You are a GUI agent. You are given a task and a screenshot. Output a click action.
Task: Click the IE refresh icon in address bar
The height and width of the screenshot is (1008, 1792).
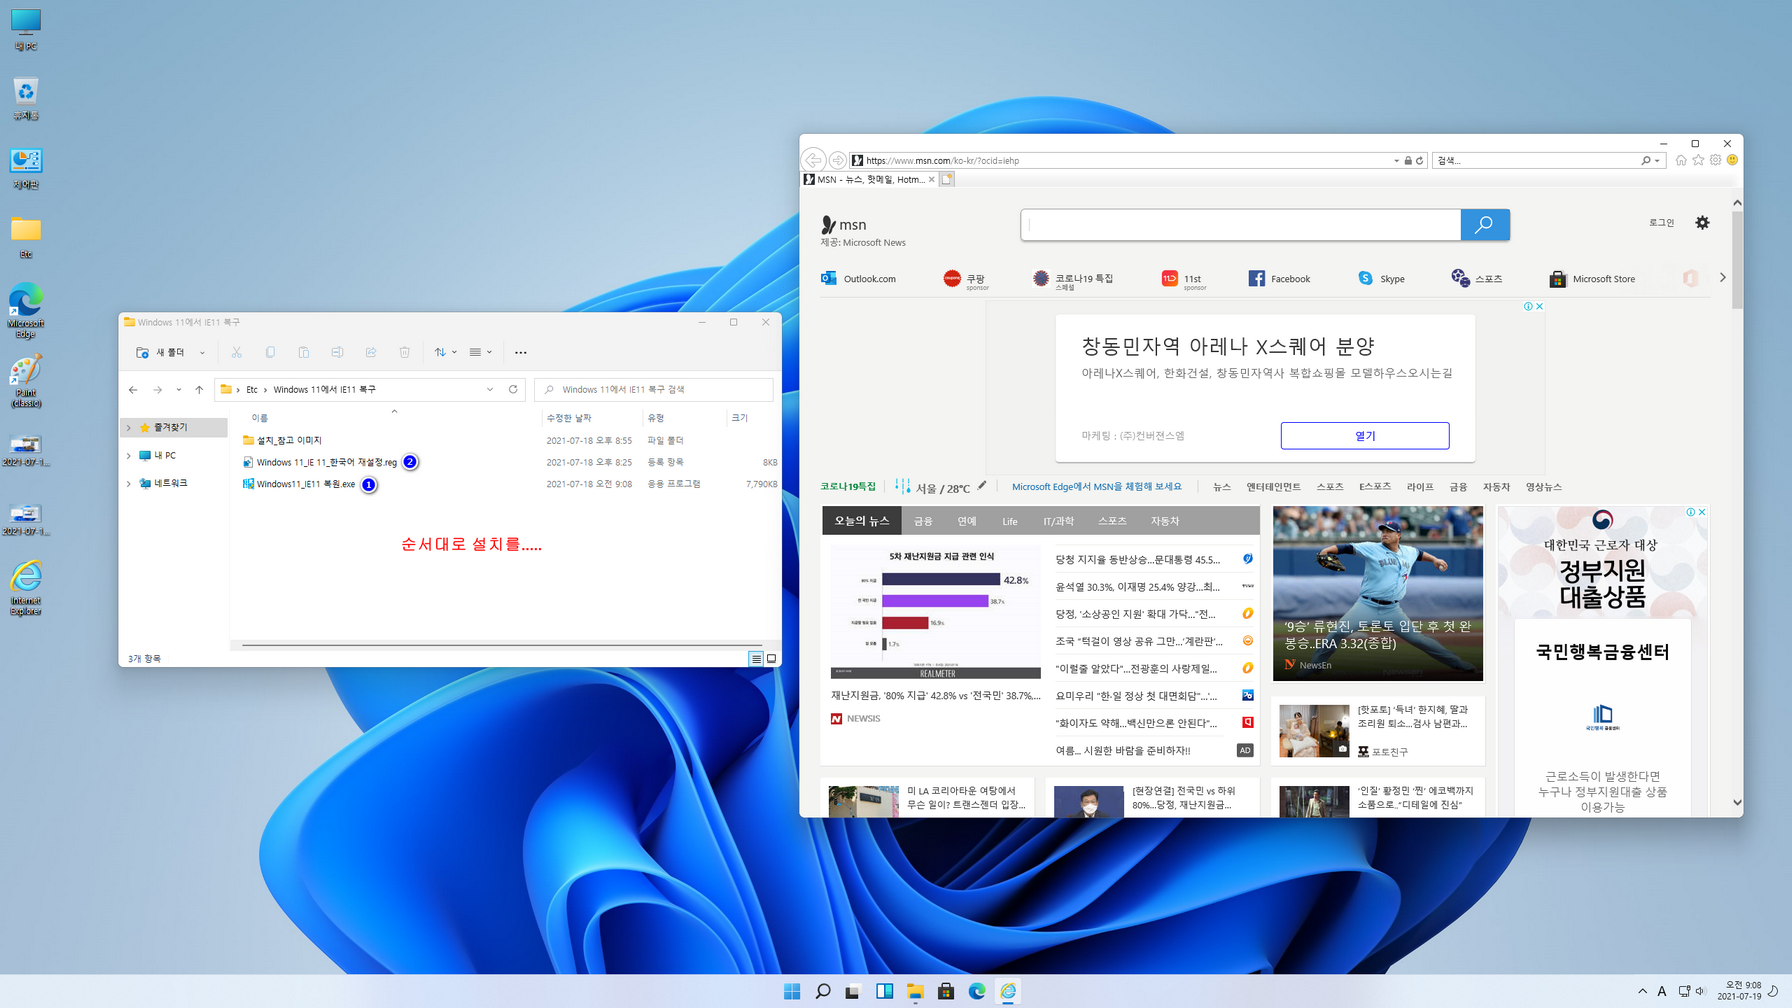1419,160
